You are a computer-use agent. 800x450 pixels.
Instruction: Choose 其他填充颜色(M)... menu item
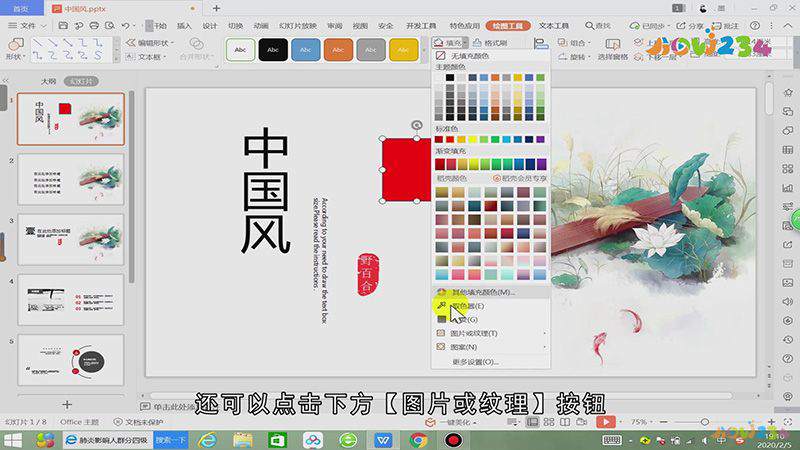click(491, 292)
